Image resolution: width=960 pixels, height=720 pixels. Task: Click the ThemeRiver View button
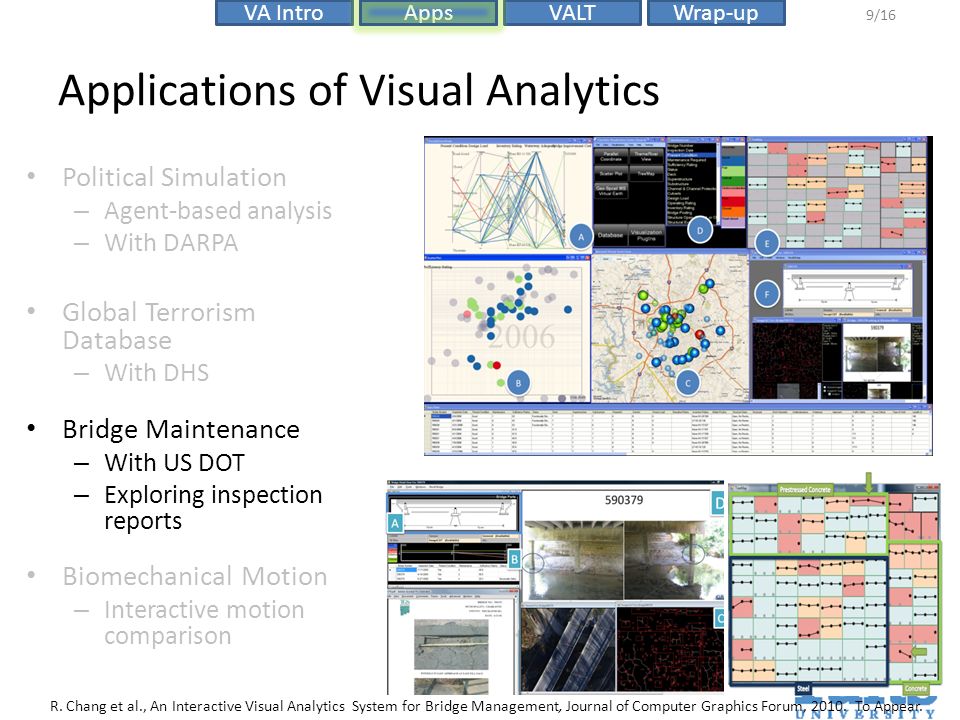(647, 156)
